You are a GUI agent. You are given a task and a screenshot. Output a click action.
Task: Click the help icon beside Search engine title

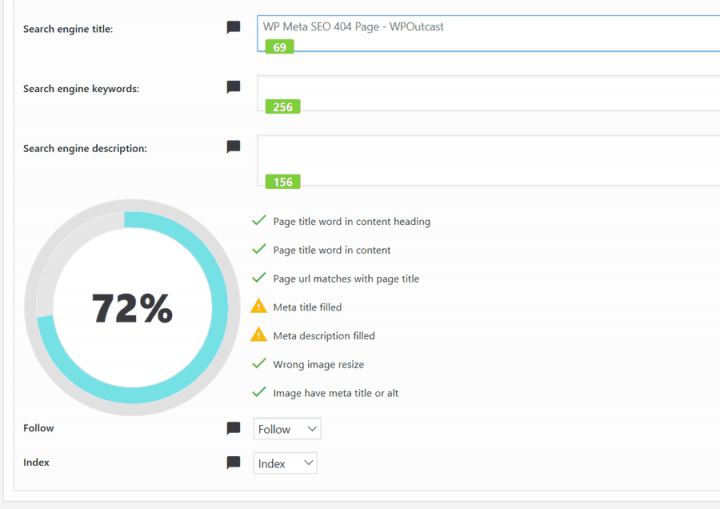pos(233,28)
